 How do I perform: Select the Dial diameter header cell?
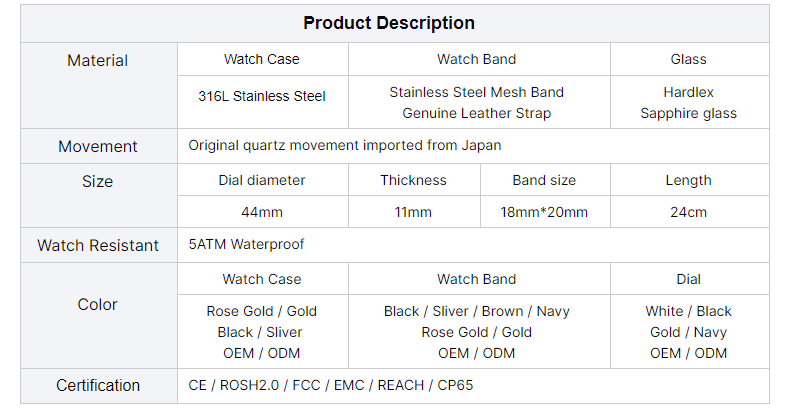coord(262,180)
